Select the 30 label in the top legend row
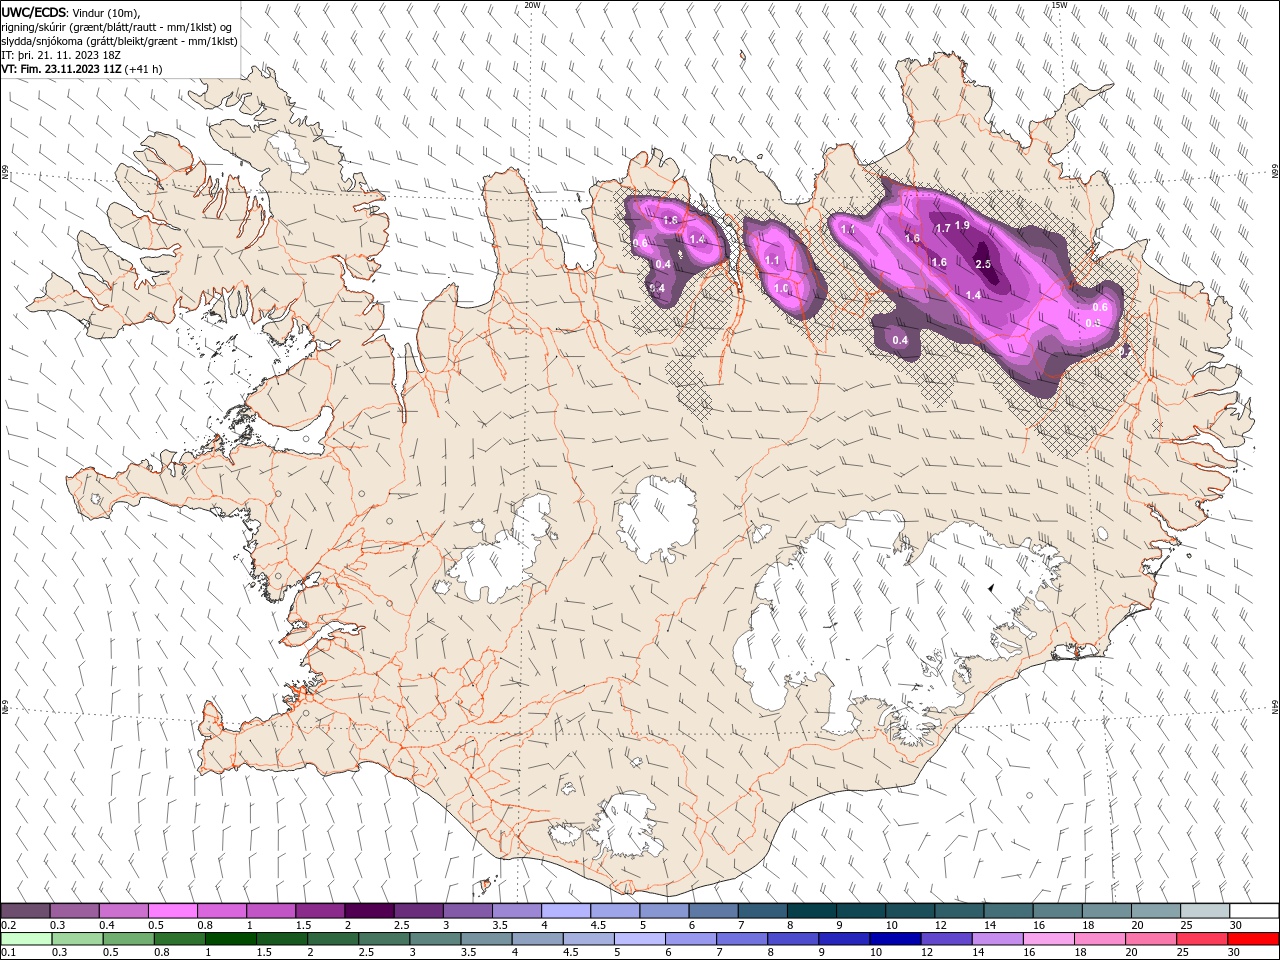This screenshot has width=1280, height=960. pos(1236,925)
